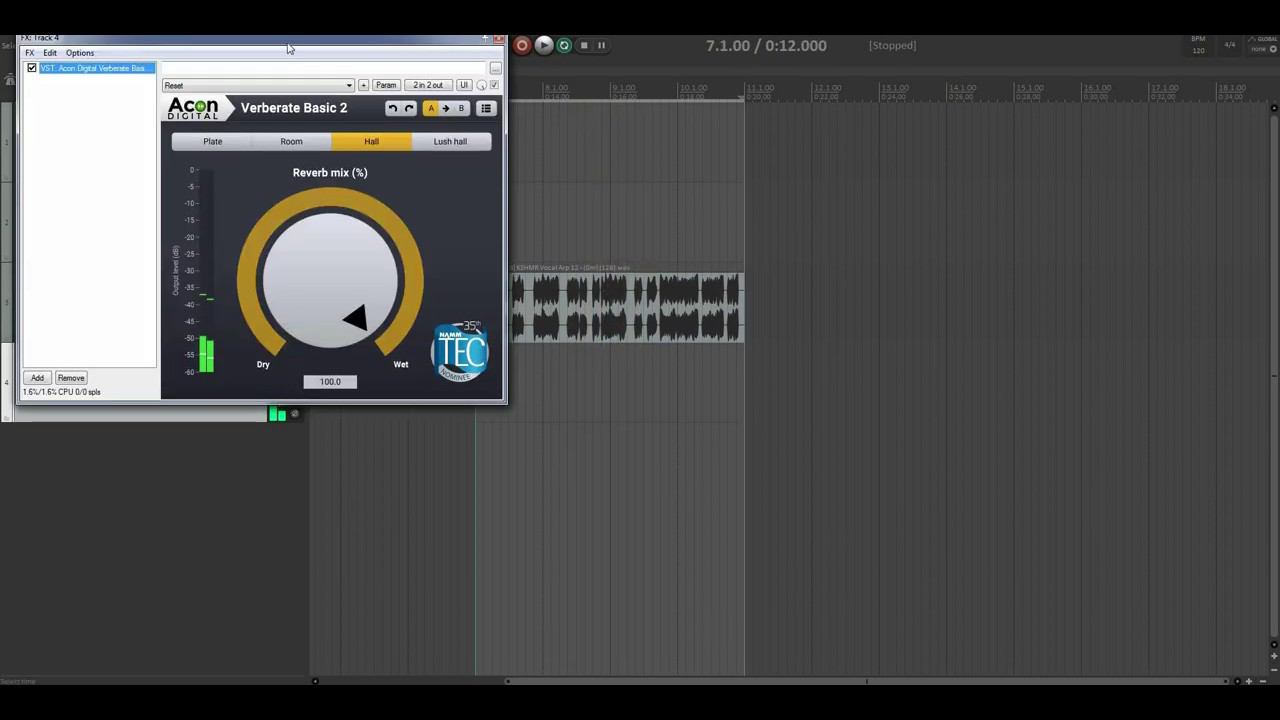Click the small round icon beside track meter
This screenshot has height=720, width=1280.
(x=294, y=414)
